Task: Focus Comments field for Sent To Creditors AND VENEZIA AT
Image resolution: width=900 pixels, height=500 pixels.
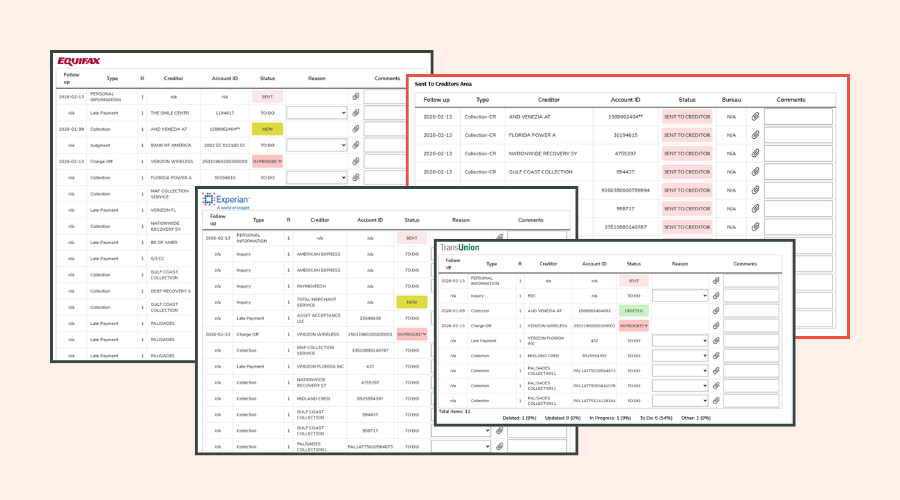Action: point(798,117)
